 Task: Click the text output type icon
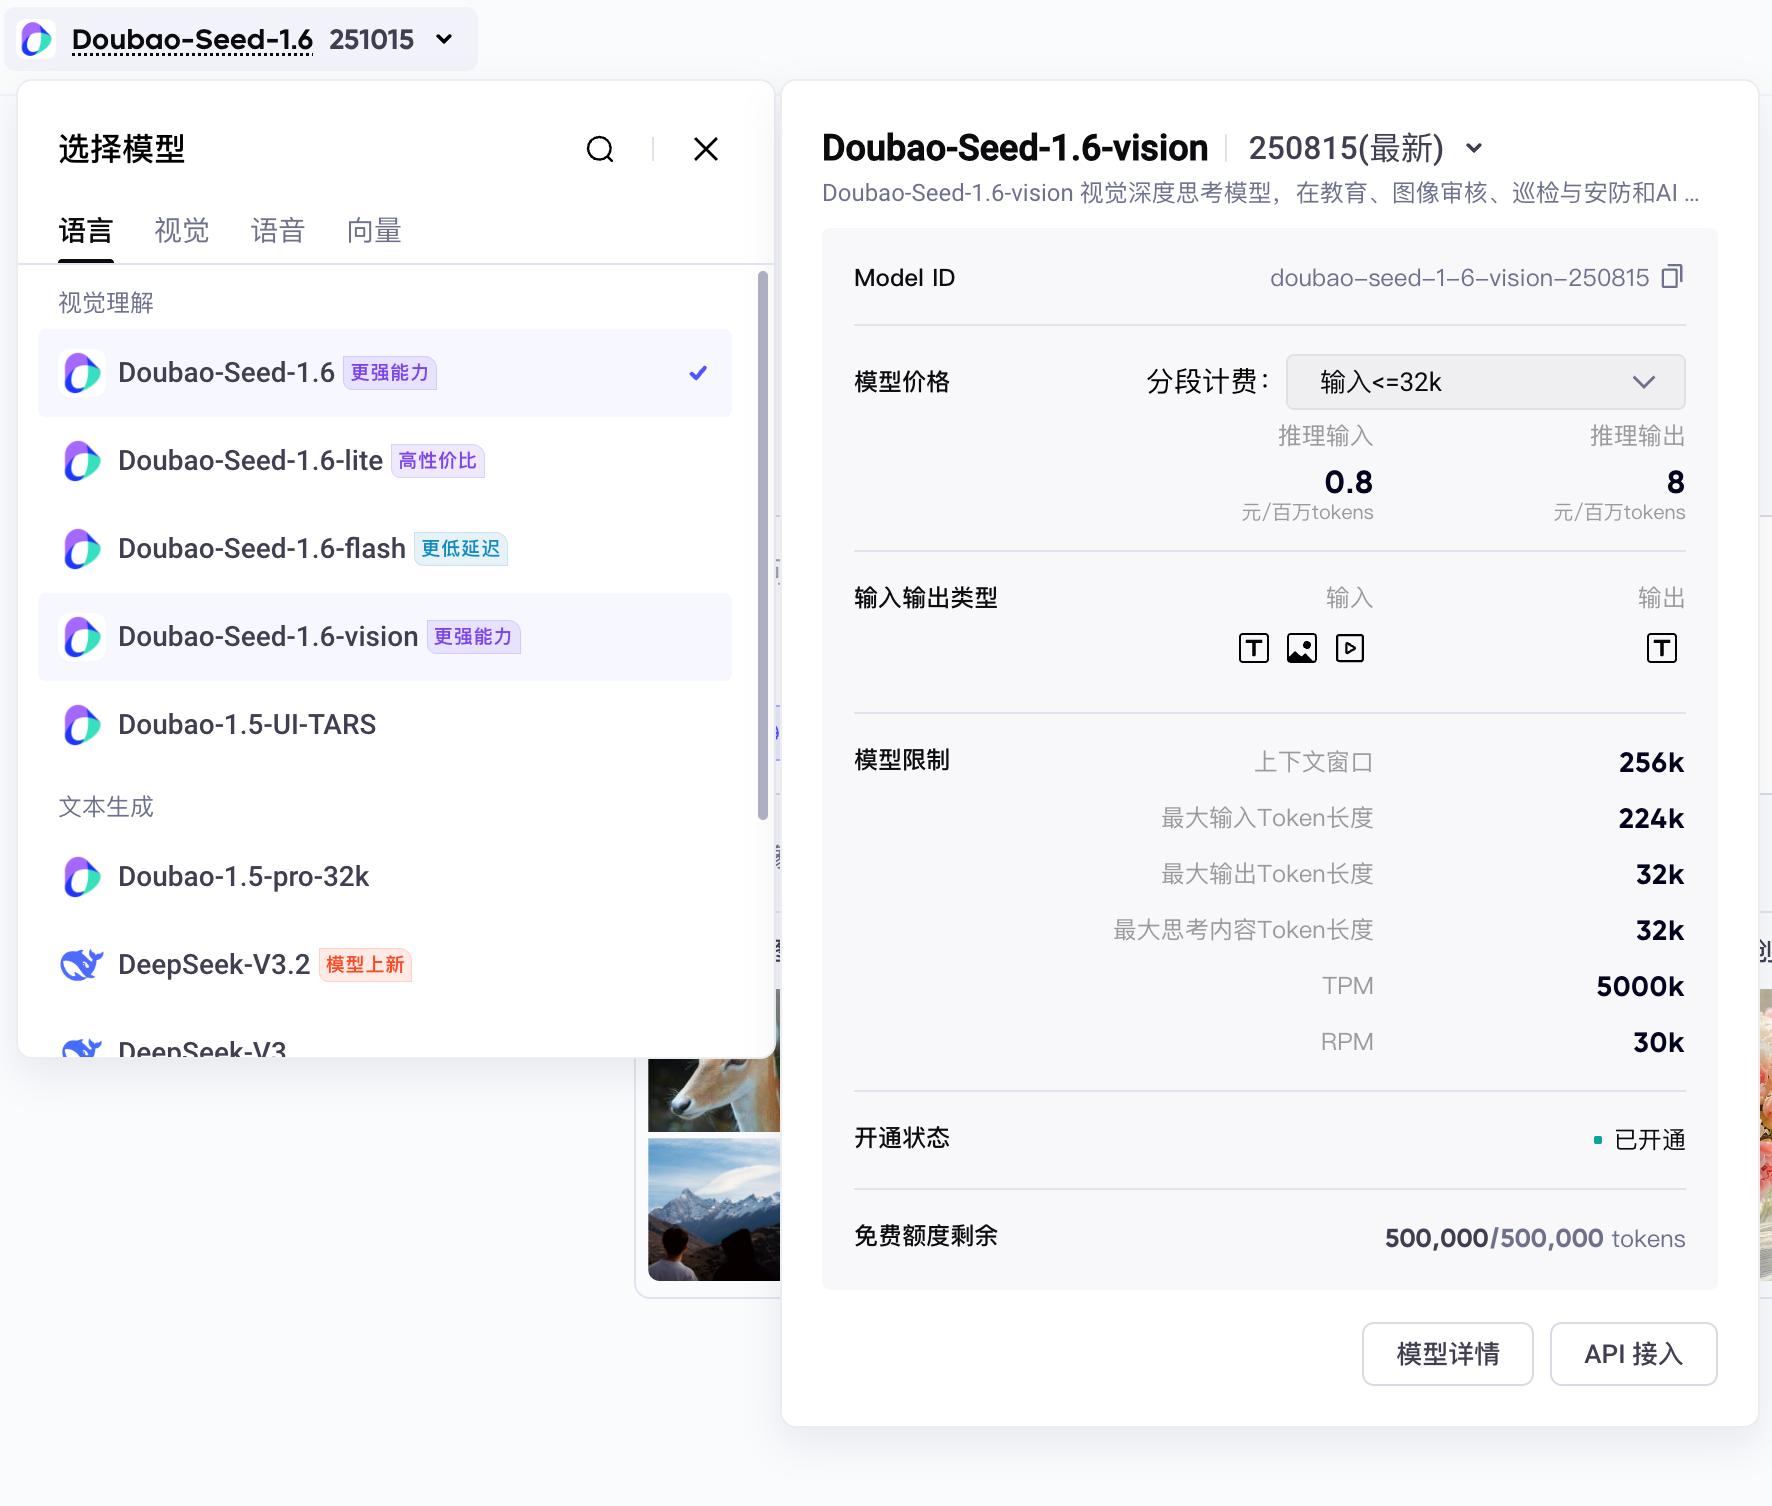(1662, 648)
